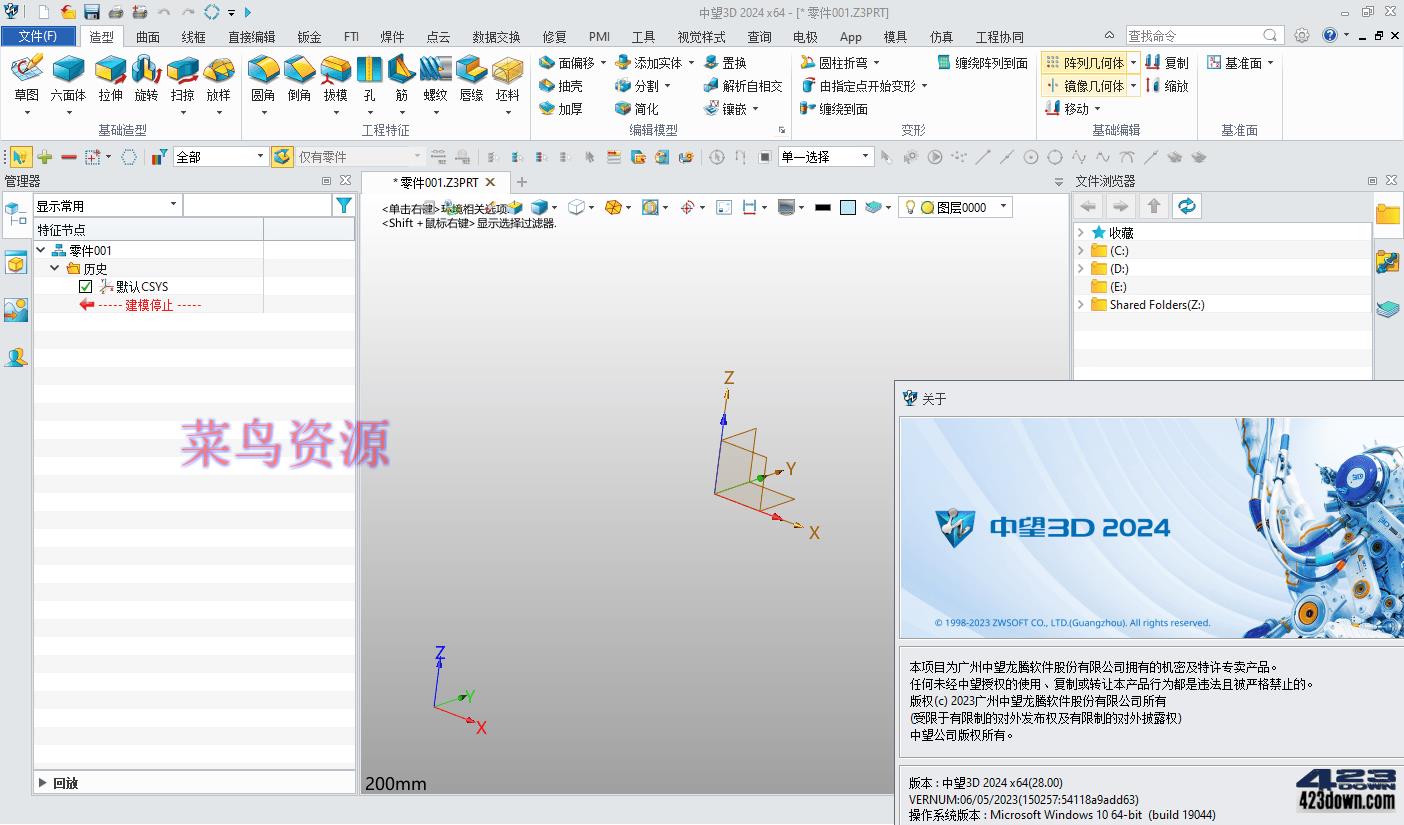Open the 孔 (Hole) tool

pos(370,80)
